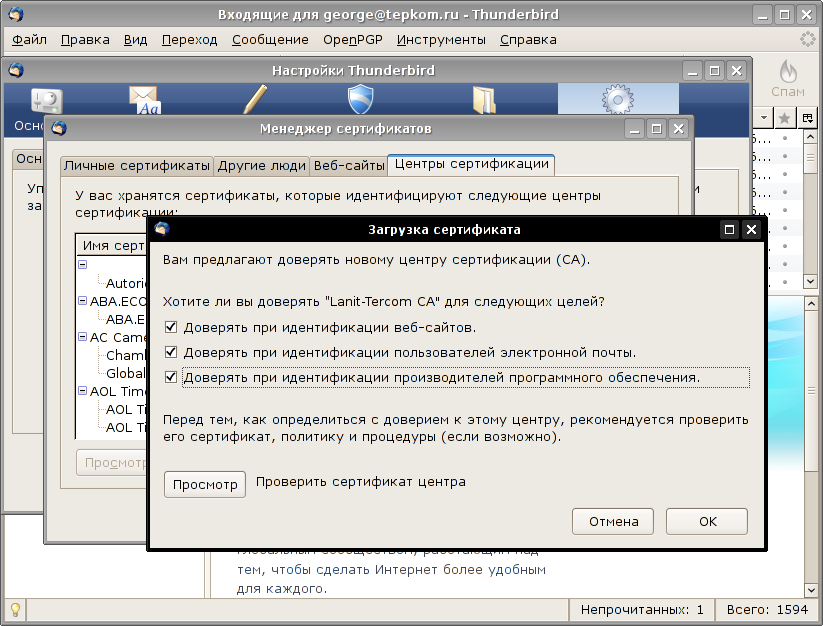Click the message list scrollbar down arrow
This screenshot has height=626, width=823.
[810, 282]
